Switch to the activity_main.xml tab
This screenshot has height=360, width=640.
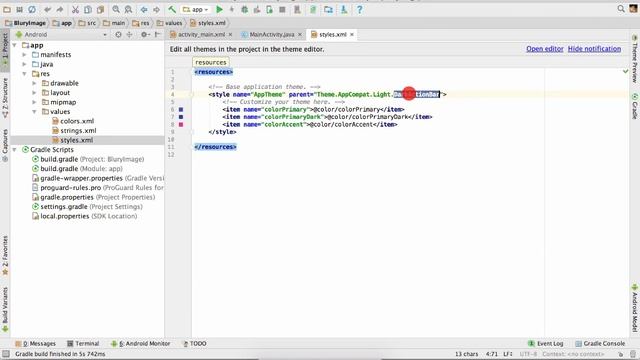pyautogui.click(x=201, y=35)
